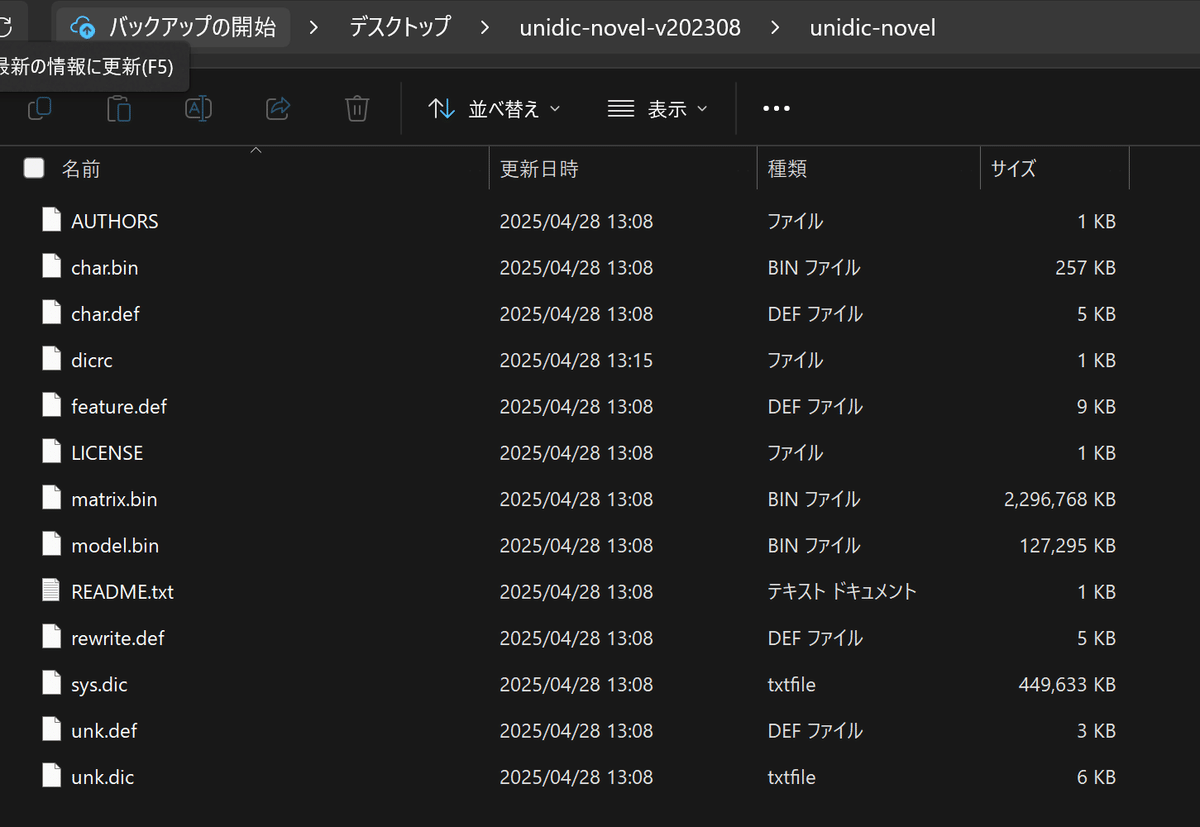The image size is (1200, 827).
Task: Expand chevron after デスクトップ breadcrumb
Action: pos(485,27)
